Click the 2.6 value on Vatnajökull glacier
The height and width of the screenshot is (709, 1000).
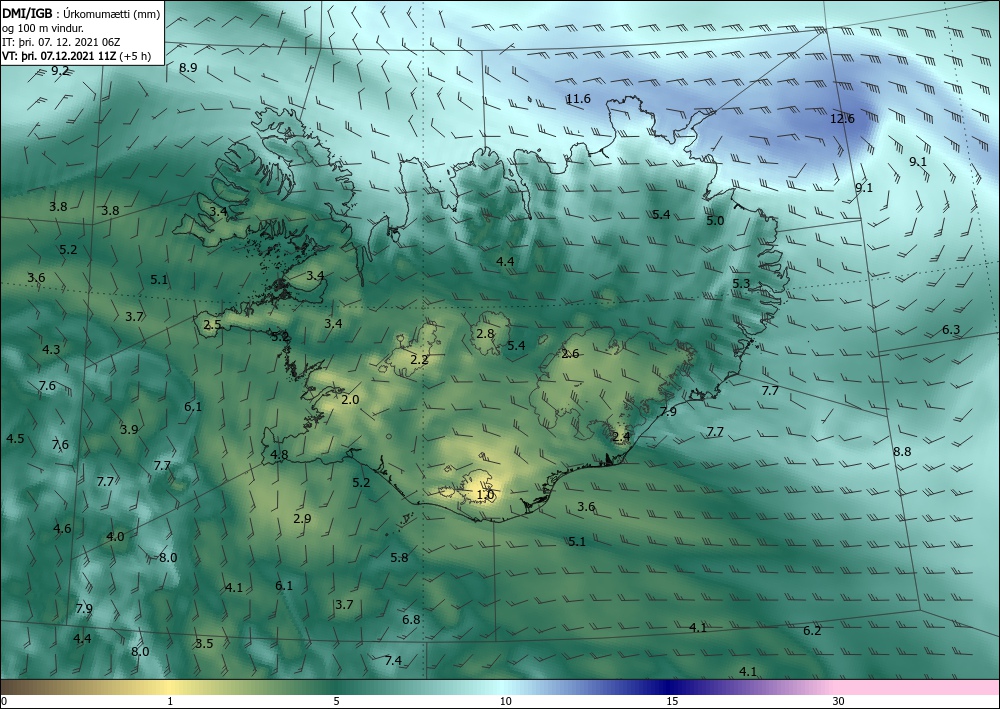tap(570, 354)
